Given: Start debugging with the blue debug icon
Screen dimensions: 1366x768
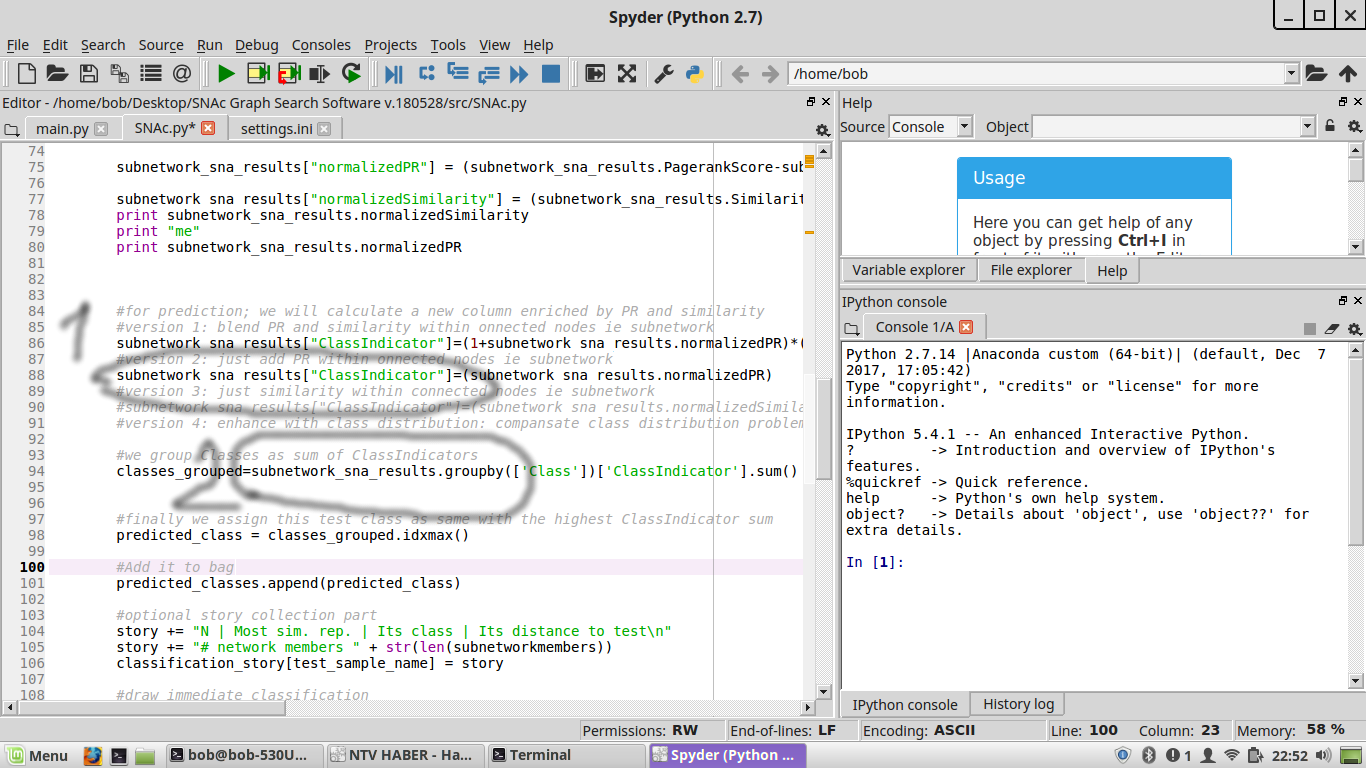Looking at the screenshot, I should pos(394,73).
